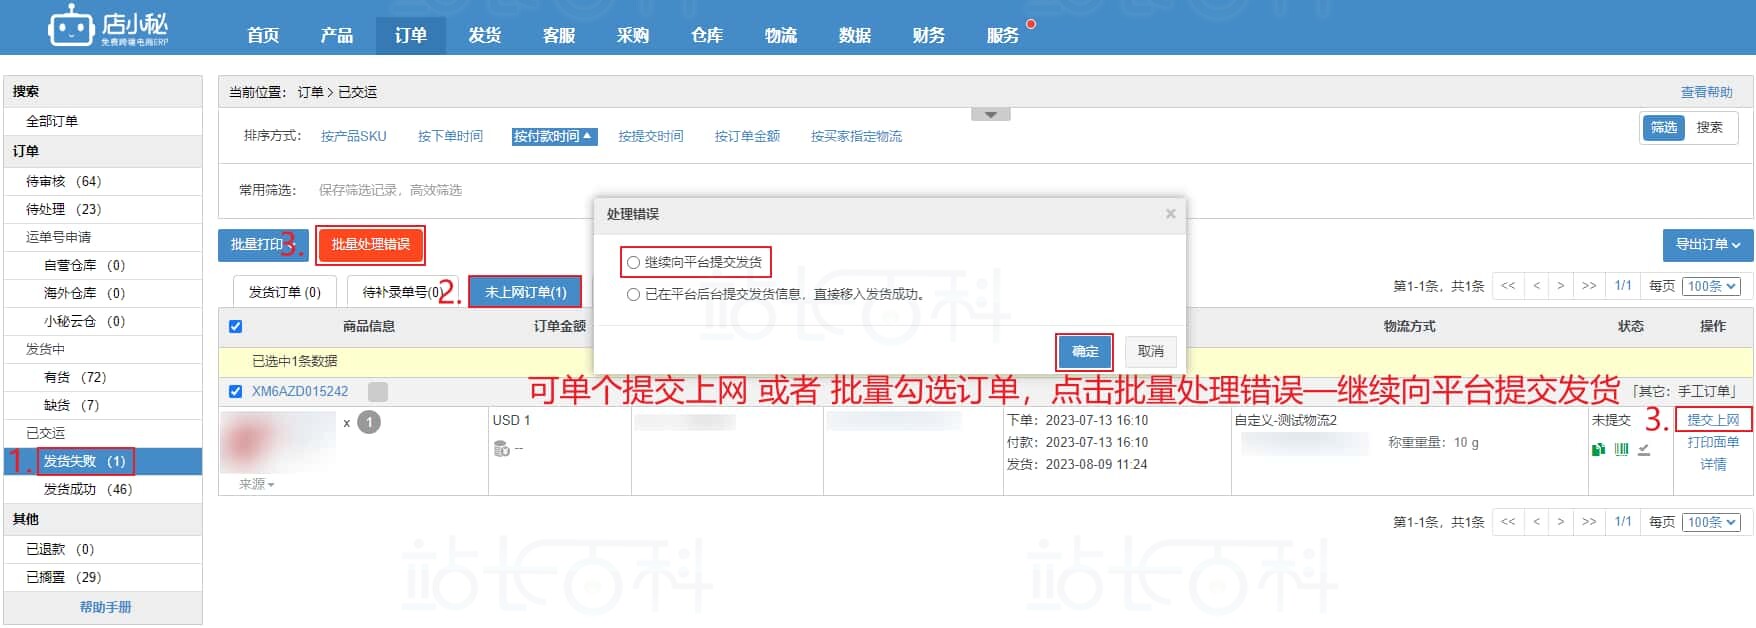
Task: Click the gray coin stack cost icon under USD 1
Action: point(501,449)
